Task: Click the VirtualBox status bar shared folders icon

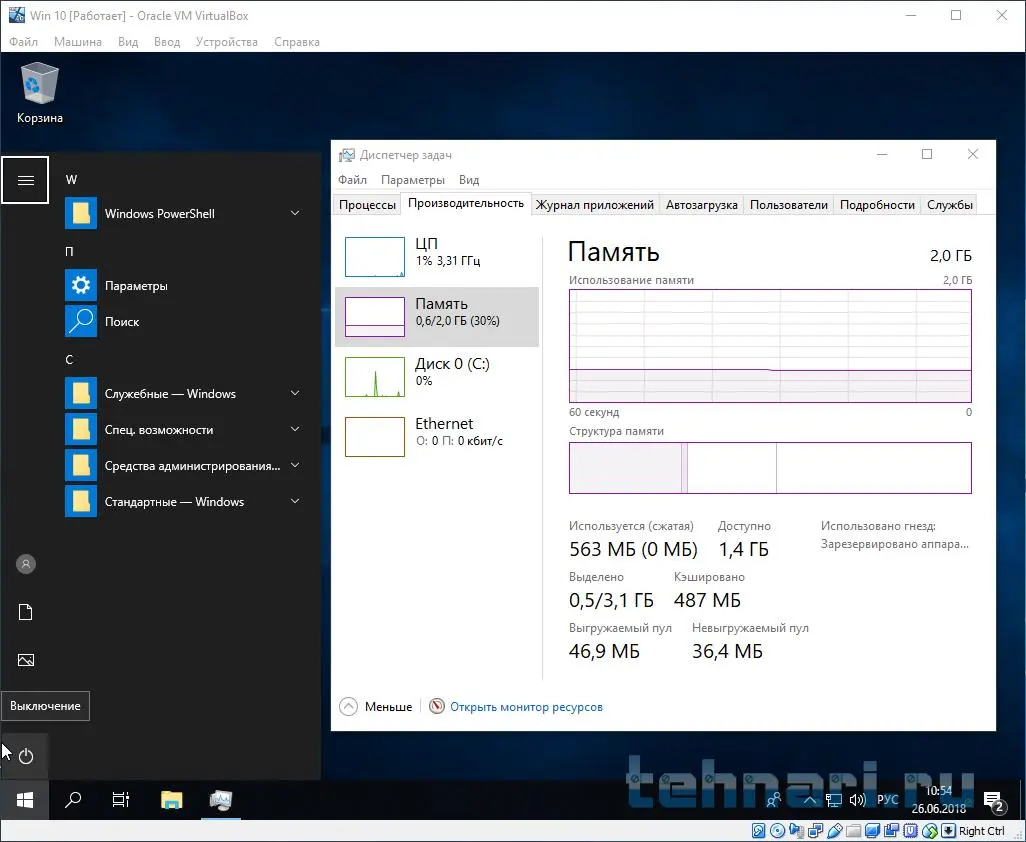Action: (854, 832)
